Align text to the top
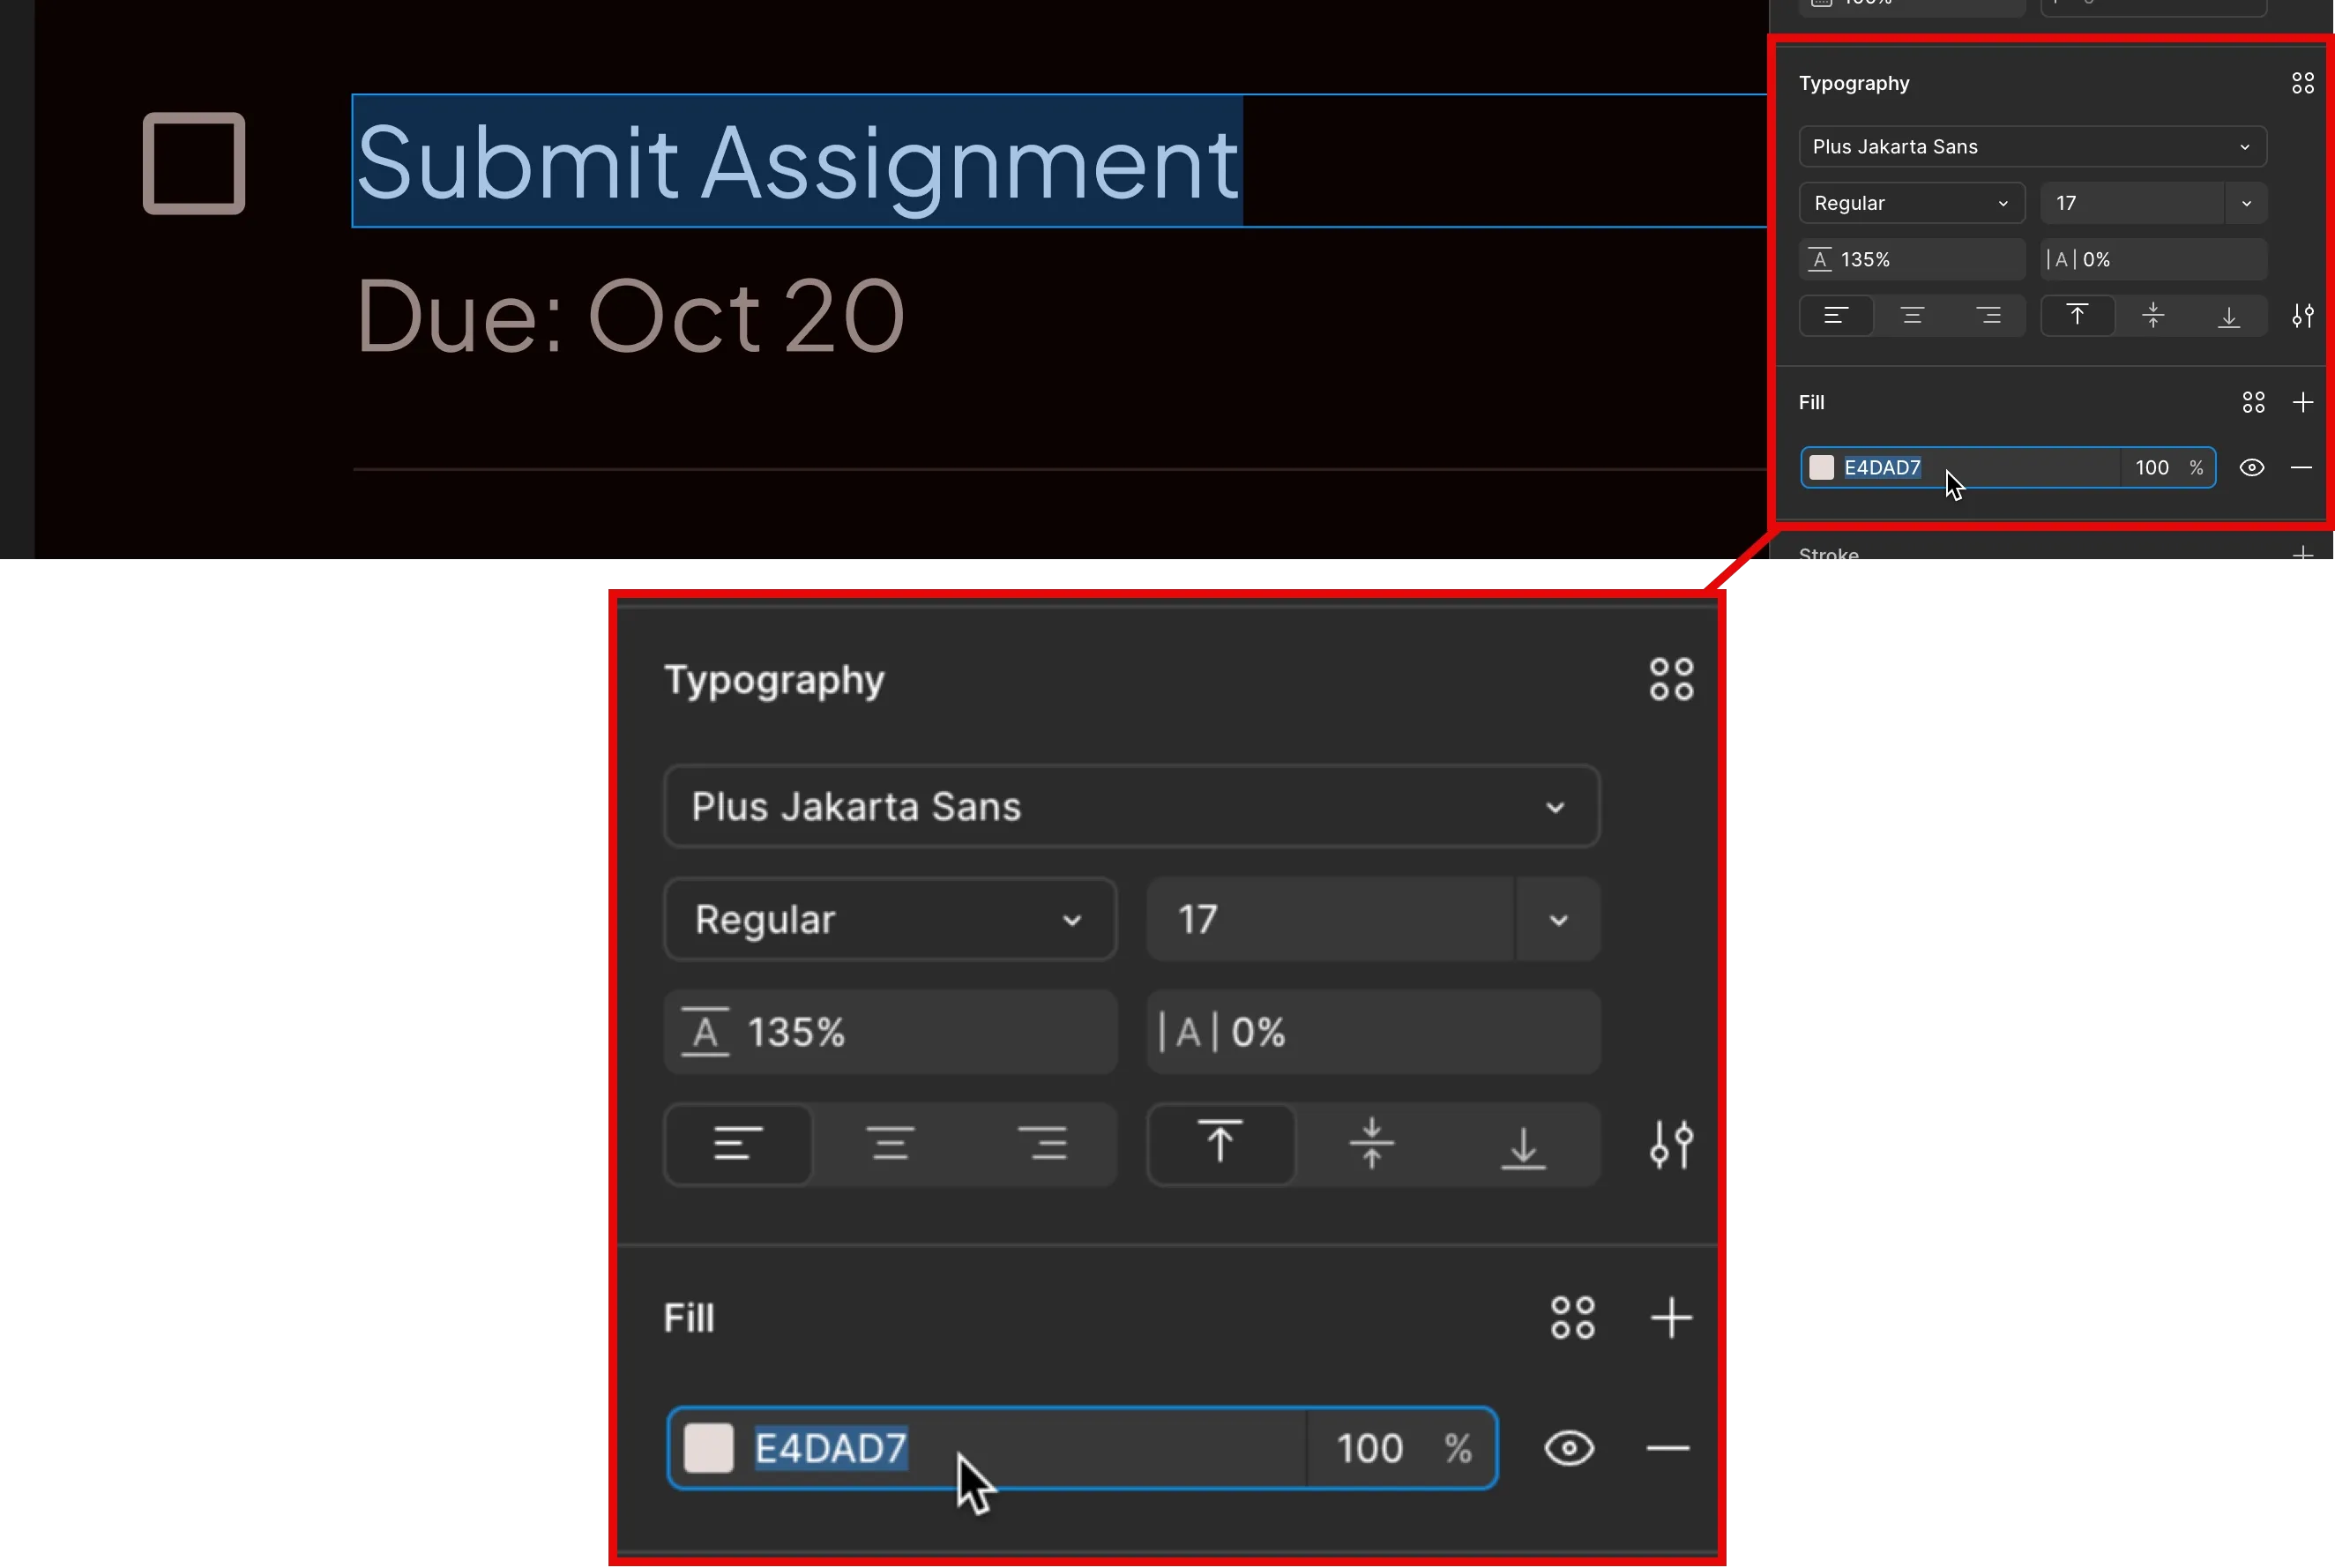The image size is (2335, 1568). coord(2079,316)
